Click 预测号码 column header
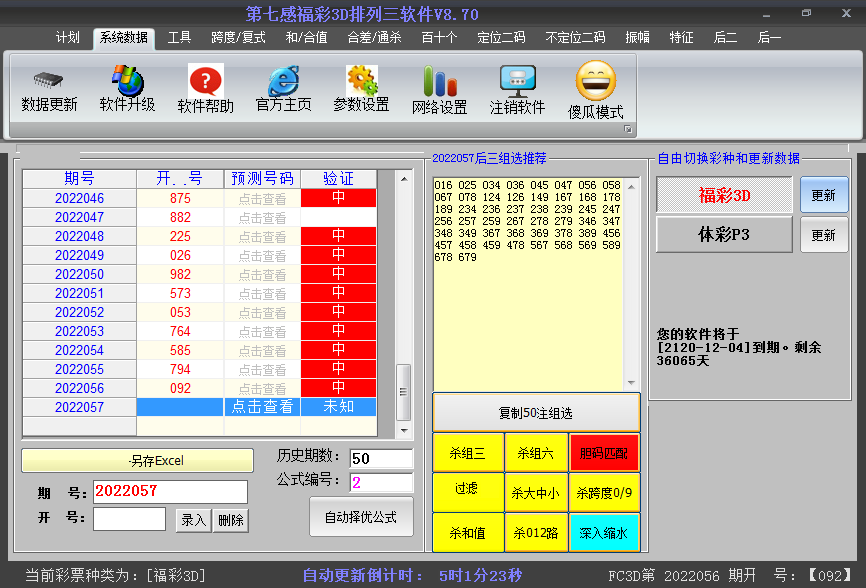 point(262,178)
